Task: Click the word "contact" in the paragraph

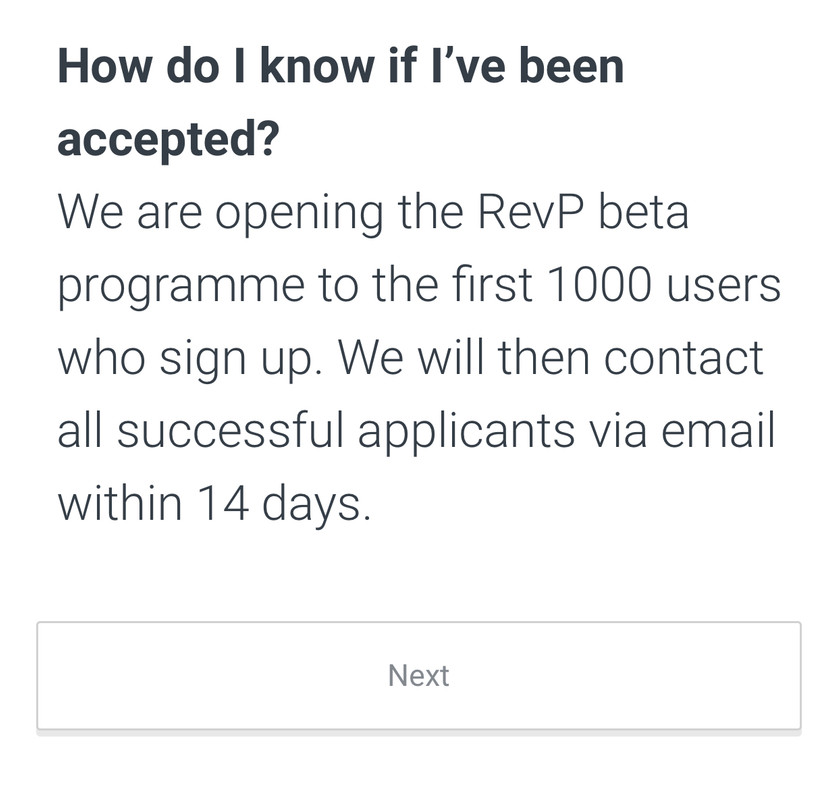Action: coord(684,357)
